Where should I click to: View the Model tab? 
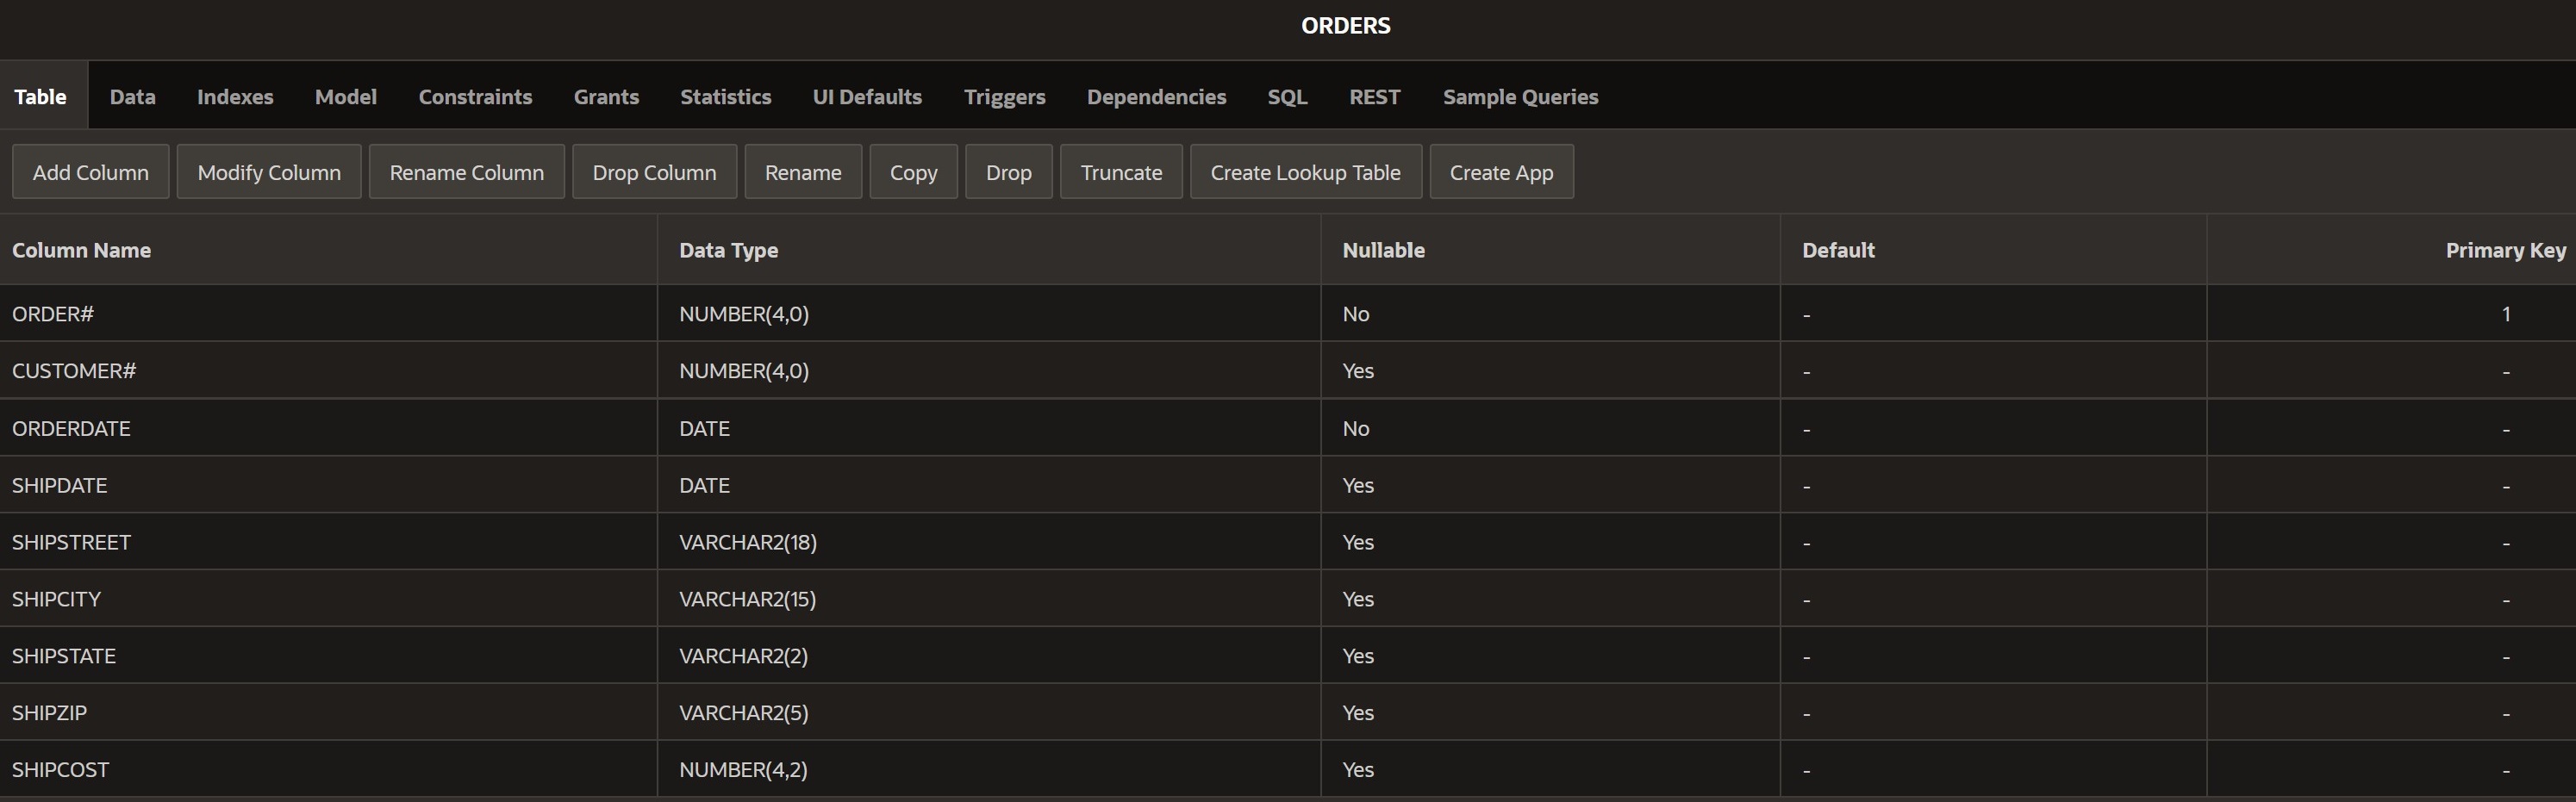345,96
